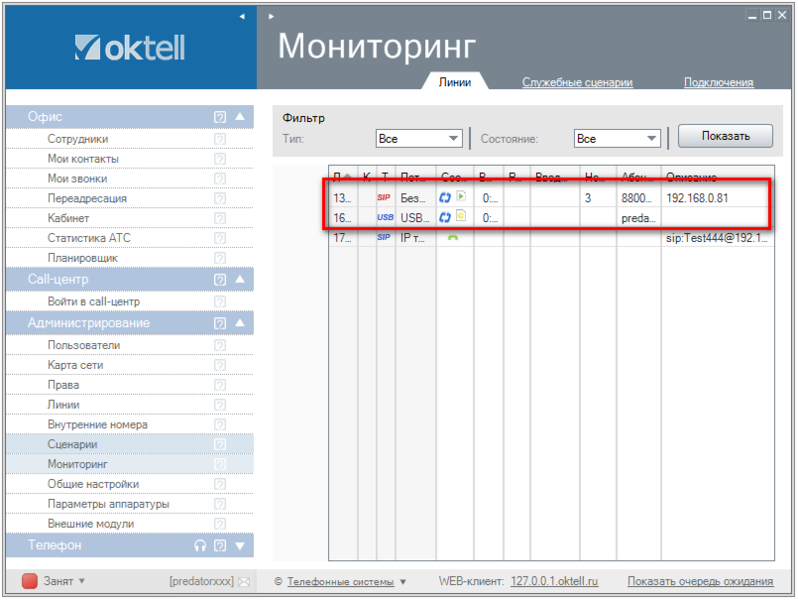This screenshot has width=798, height=600.
Task: Click help icon beside Статистика АТС
Action: (220, 238)
